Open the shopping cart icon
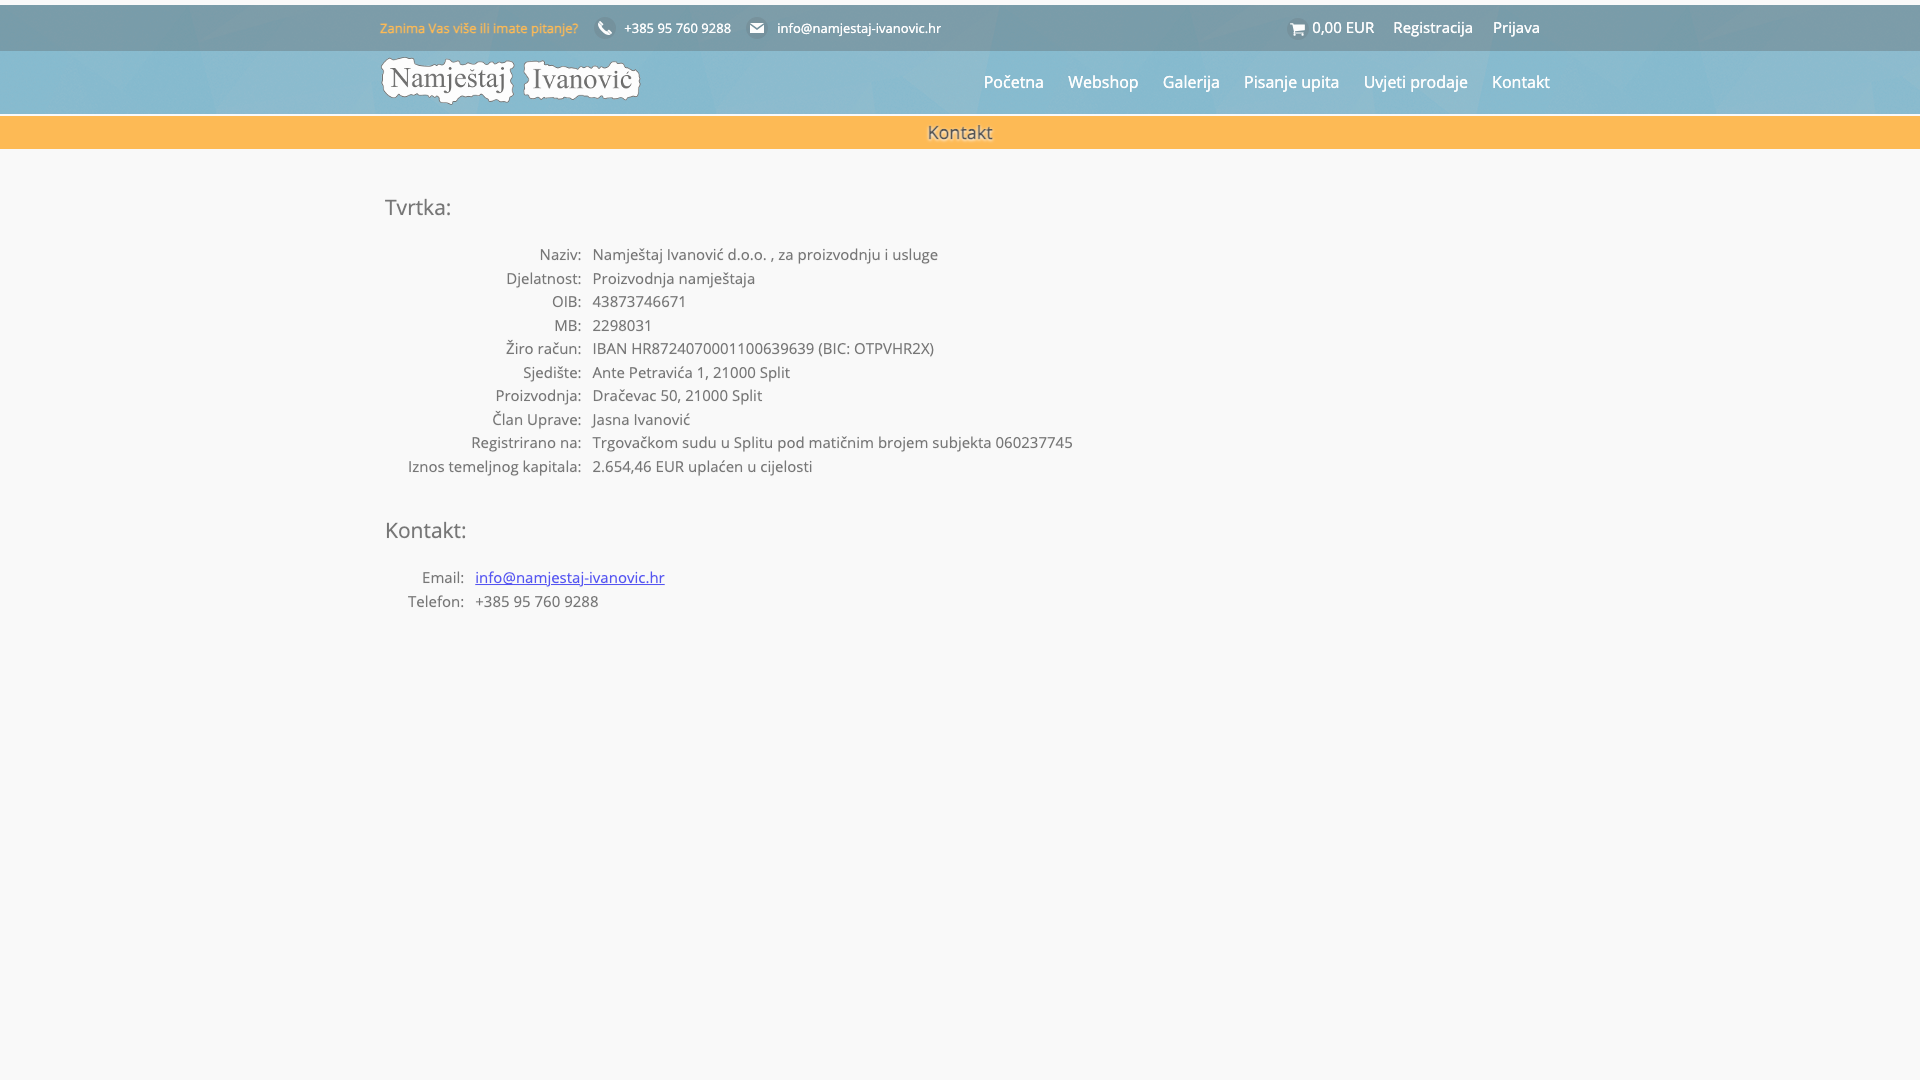The image size is (1920, 1080). 1298,30
